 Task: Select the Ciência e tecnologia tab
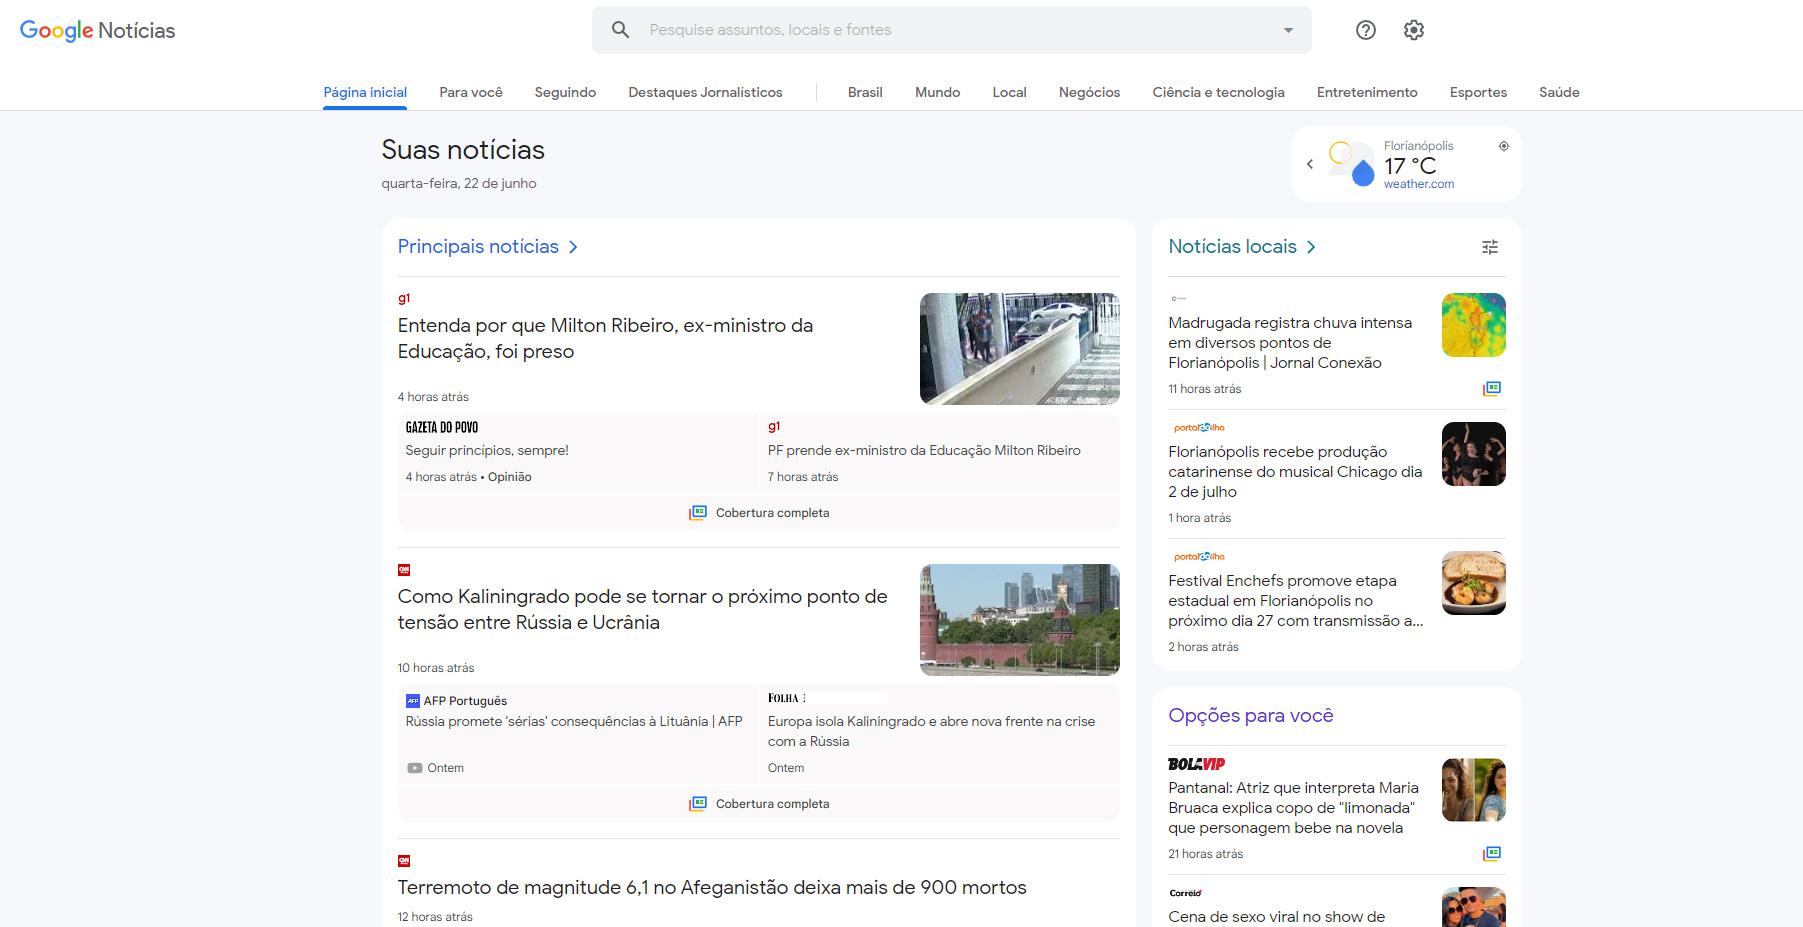[1218, 92]
